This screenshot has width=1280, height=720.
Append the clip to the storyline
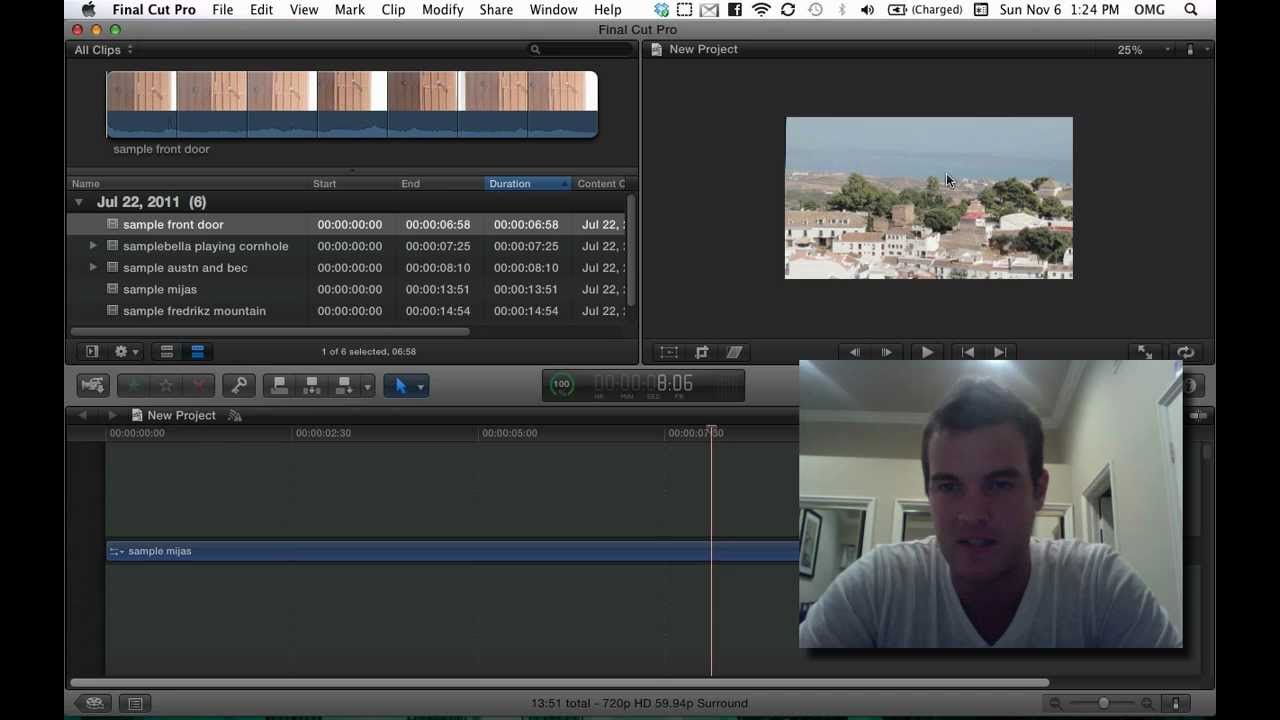(x=344, y=385)
